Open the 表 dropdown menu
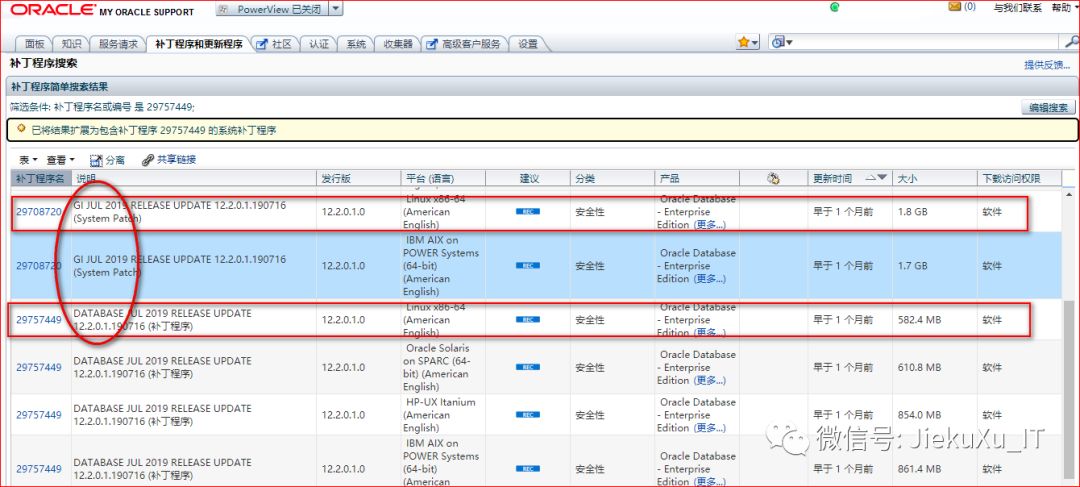This screenshot has width=1080, height=487. point(28,160)
